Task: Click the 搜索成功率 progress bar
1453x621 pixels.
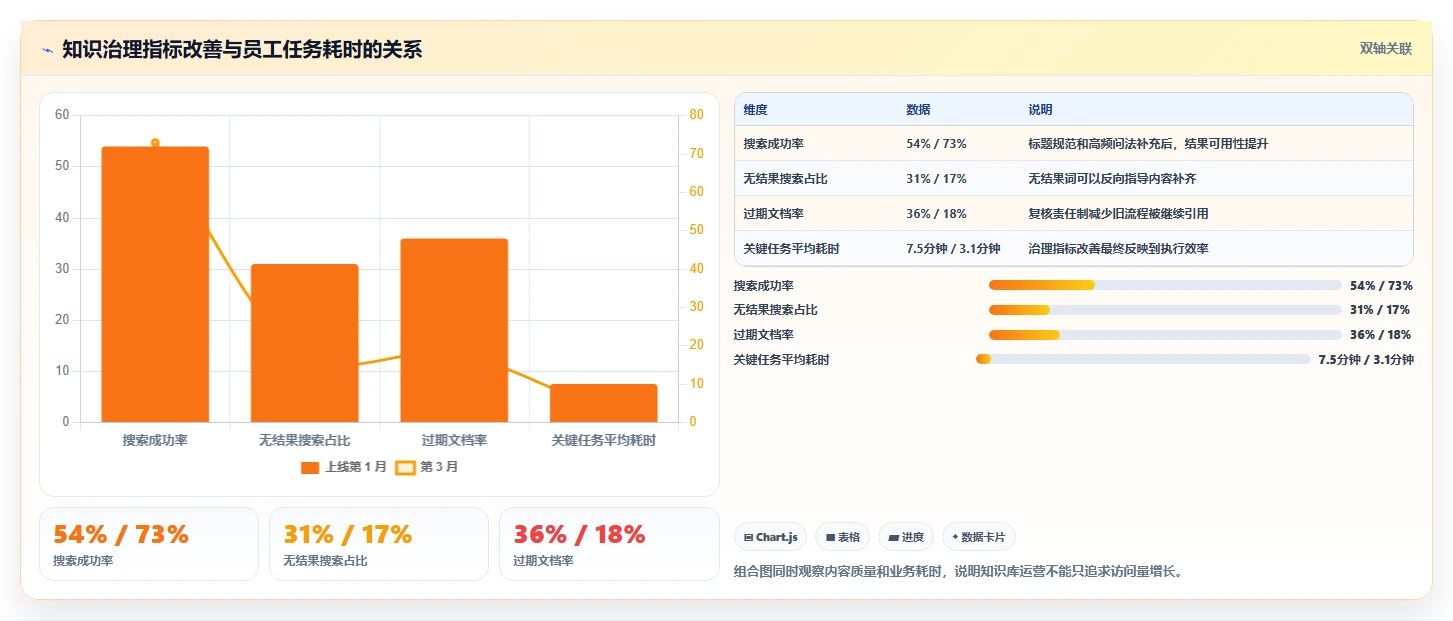Action: click(x=1165, y=285)
